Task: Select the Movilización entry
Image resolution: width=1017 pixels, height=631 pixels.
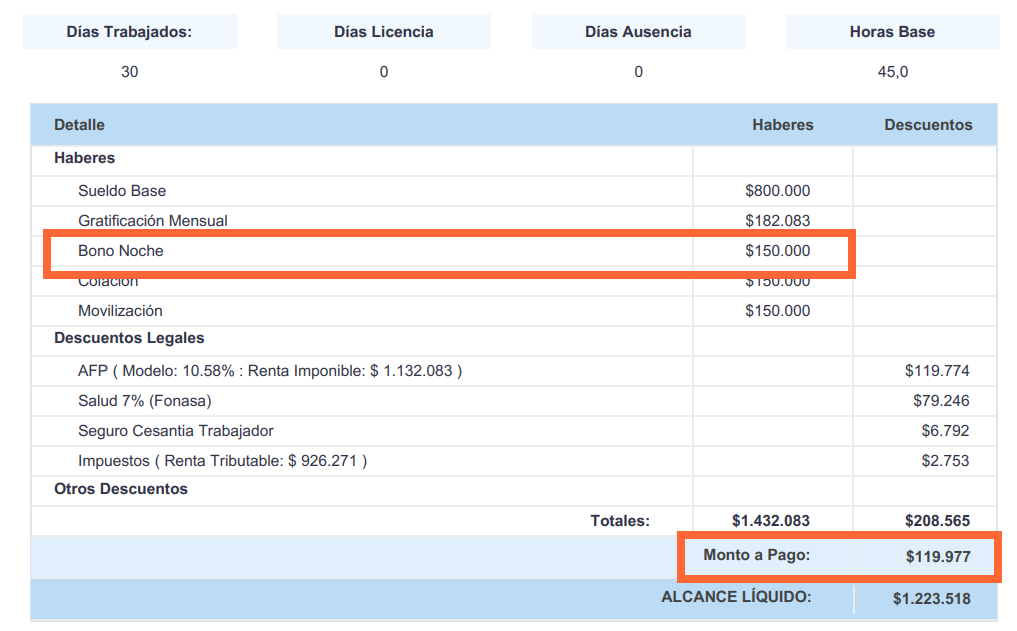Action: click(x=120, y=311)
